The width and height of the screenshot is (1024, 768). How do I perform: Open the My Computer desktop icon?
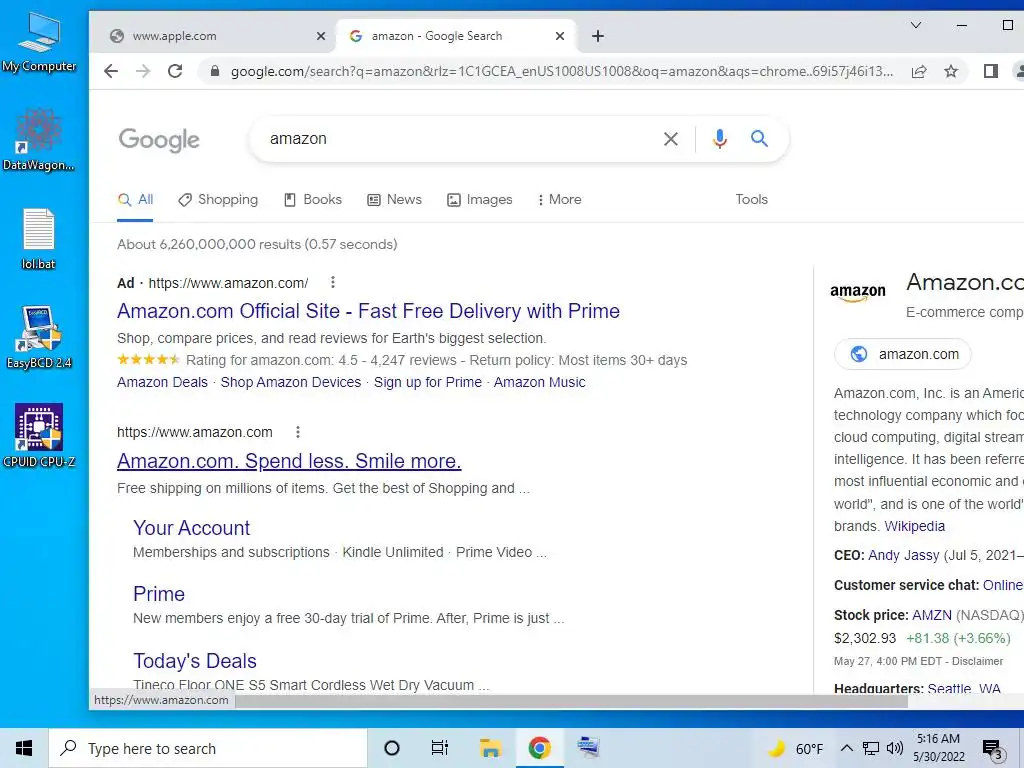tap(39, 43)
